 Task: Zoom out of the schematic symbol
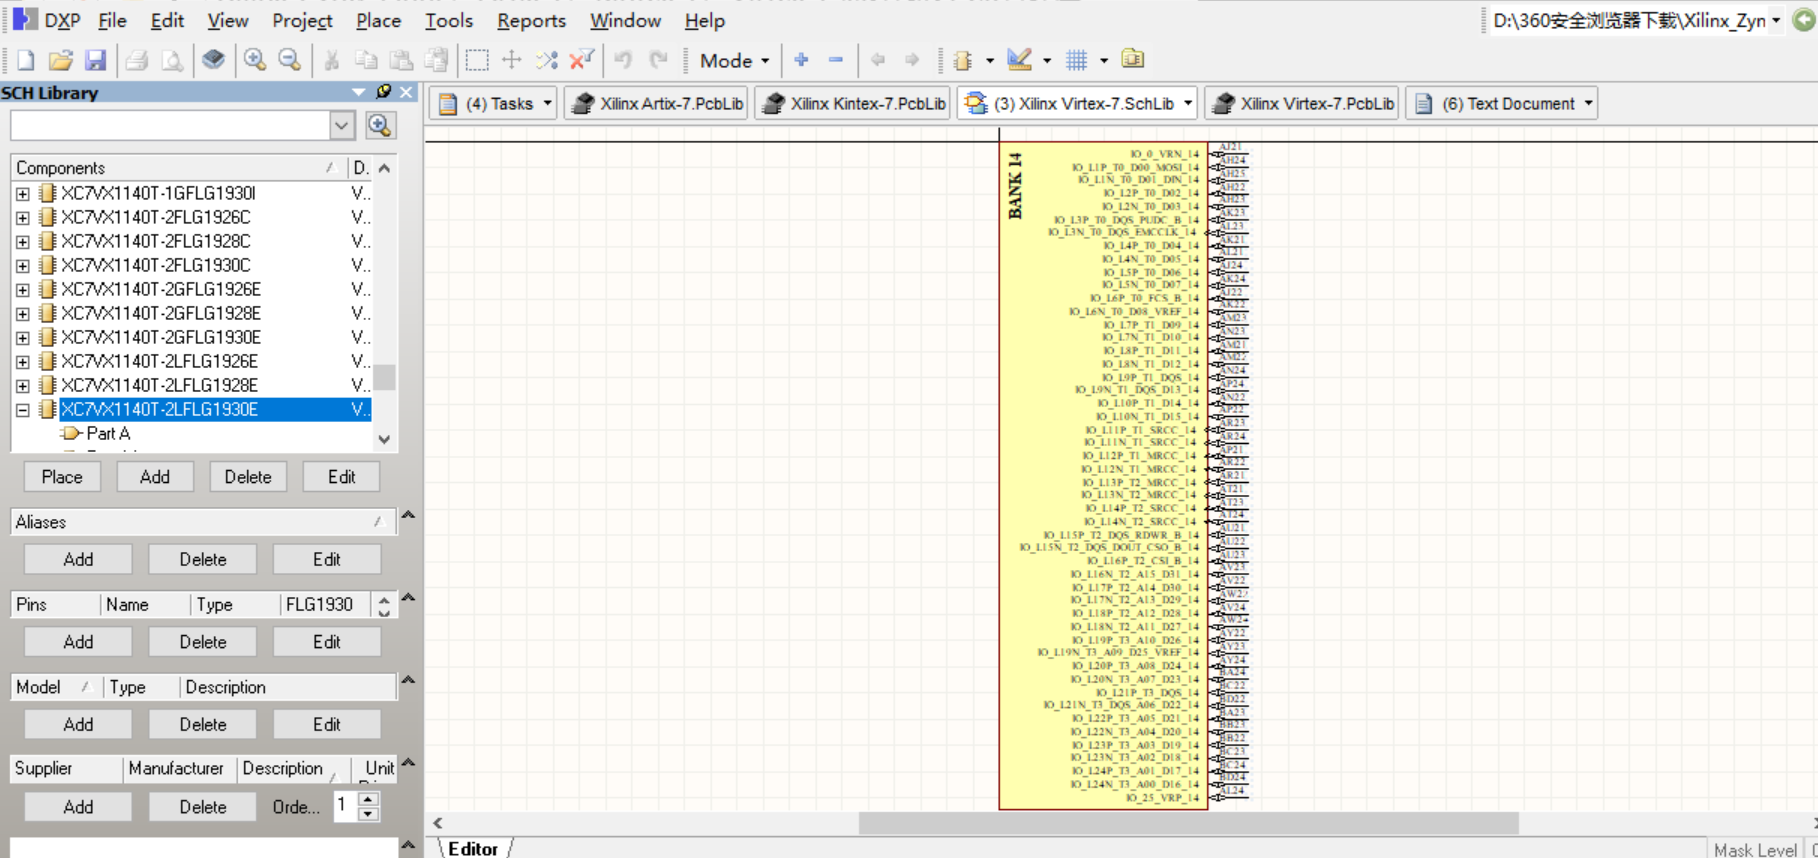coord(290,60)
